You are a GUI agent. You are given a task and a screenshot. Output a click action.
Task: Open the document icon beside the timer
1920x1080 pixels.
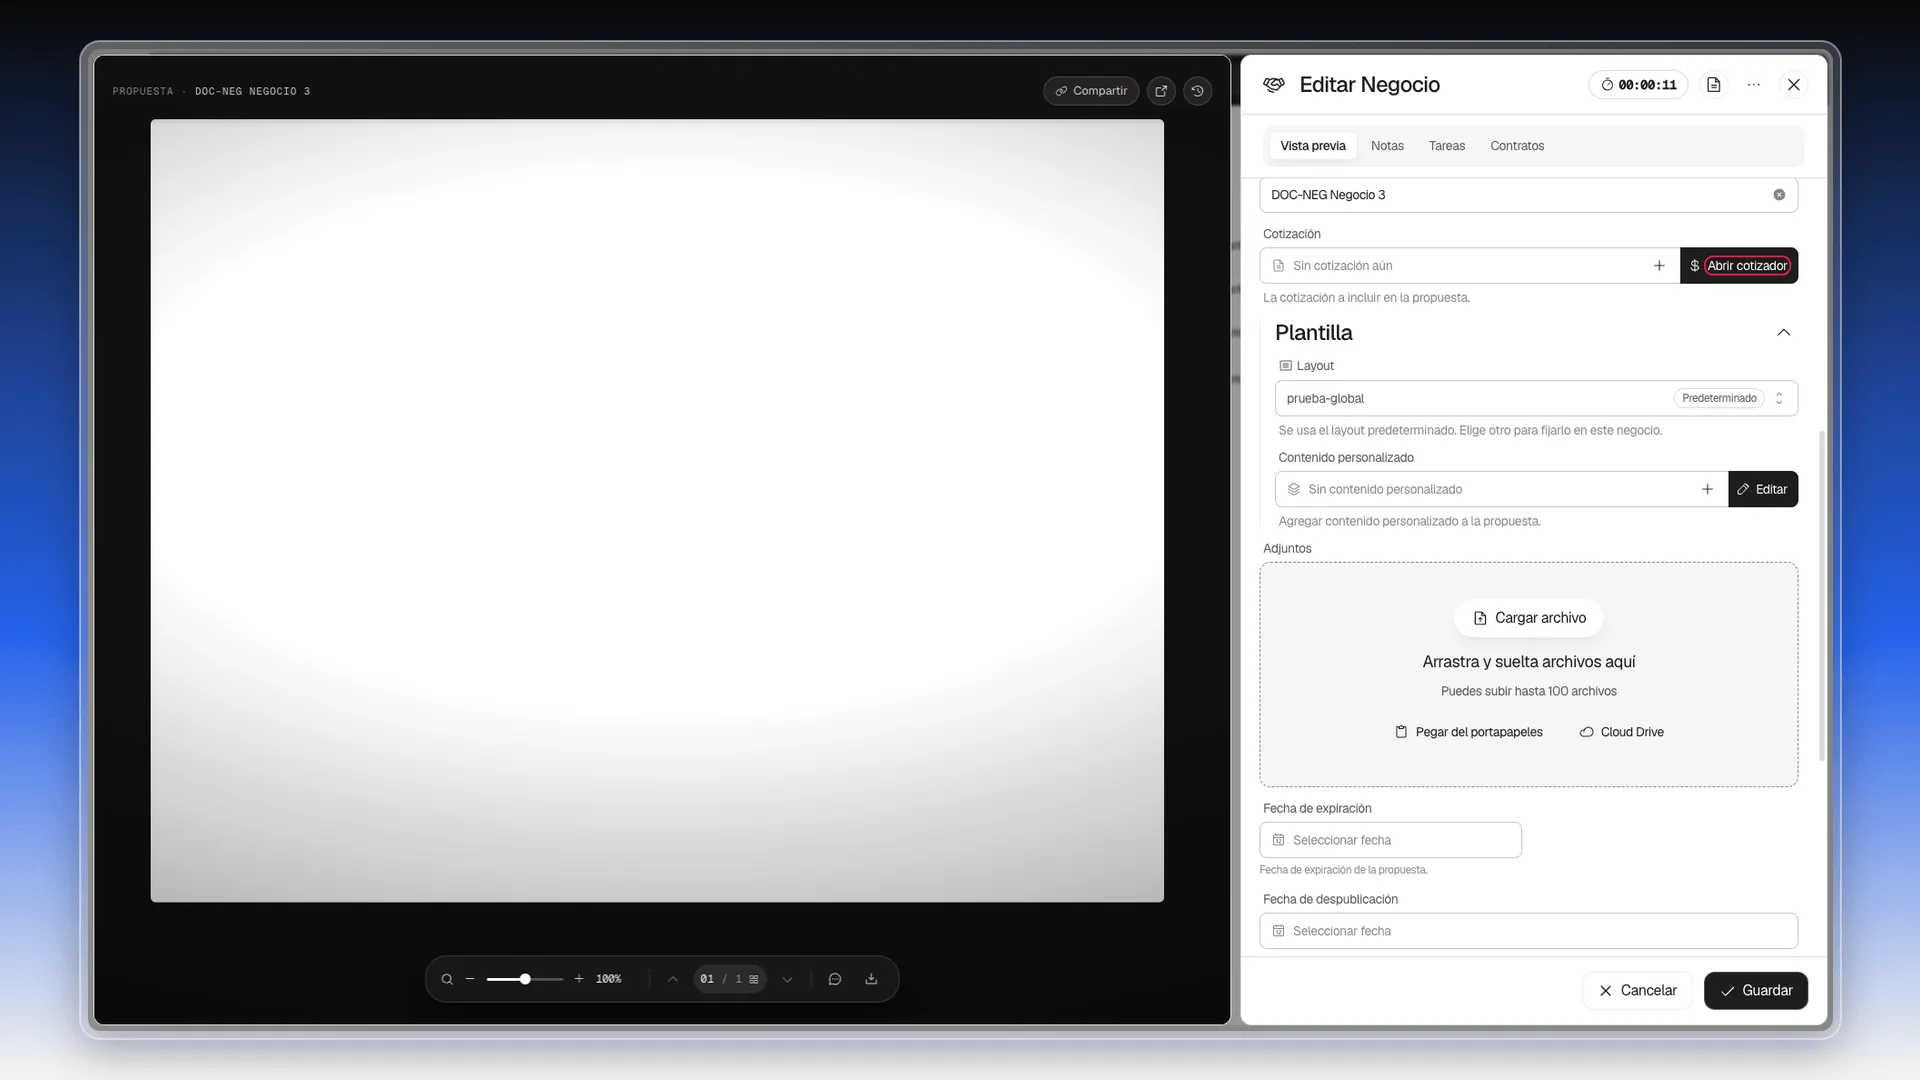(x=1713, y=85)
